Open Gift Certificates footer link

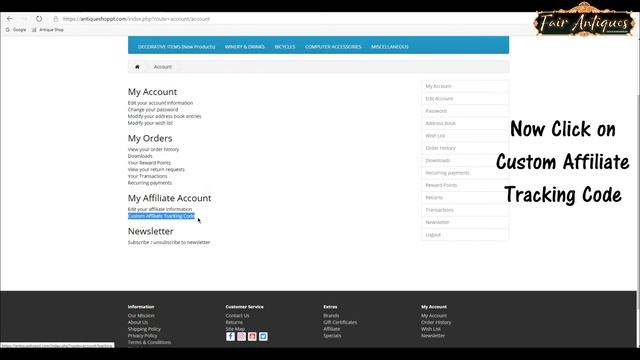pyautogui.click(x=340, y=322)
